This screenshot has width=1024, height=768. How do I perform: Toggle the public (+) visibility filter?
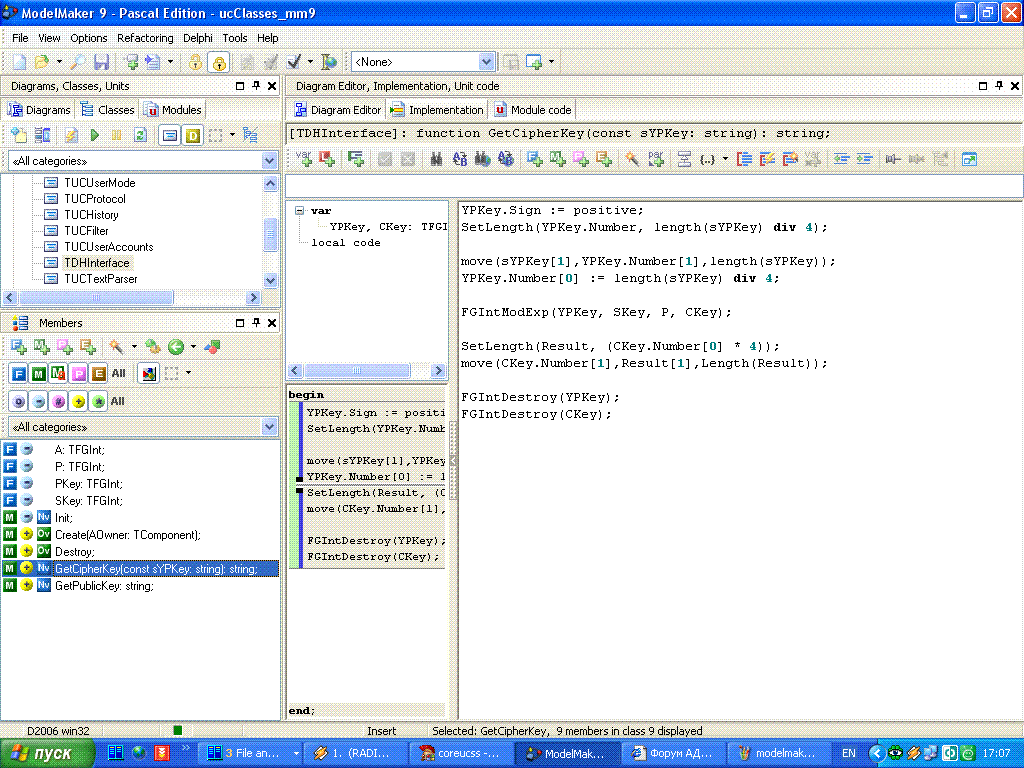pos(78,401)
